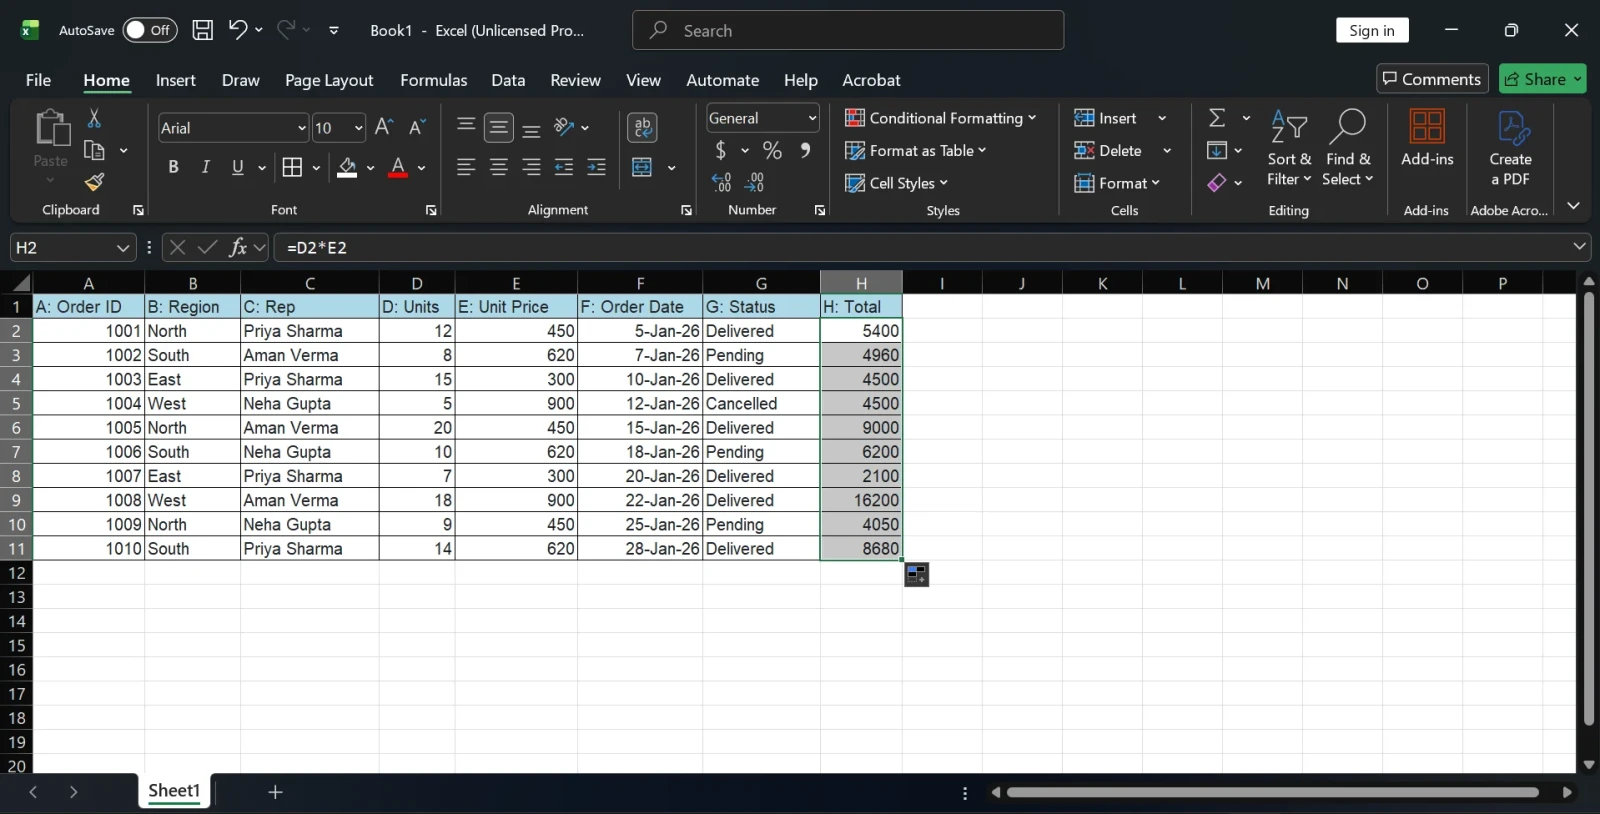The image size is (1600, 814).
Task: Expand the Name Box H2 dropdown arrow
Action: pyautogui.click(x=122, y=247)
